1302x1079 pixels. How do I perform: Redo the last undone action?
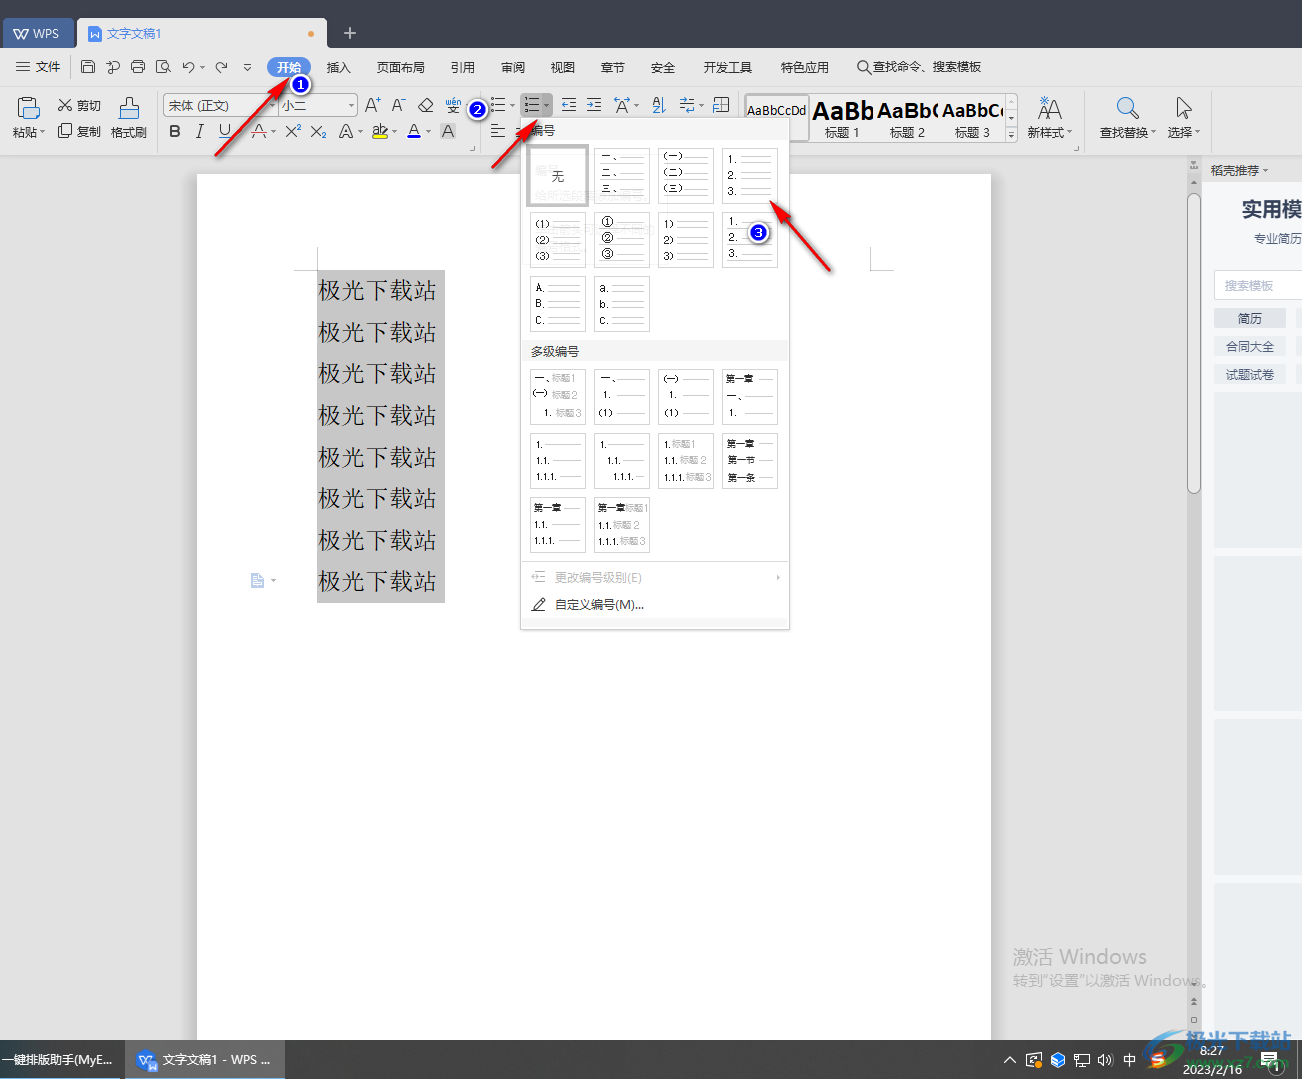[221, 67]
